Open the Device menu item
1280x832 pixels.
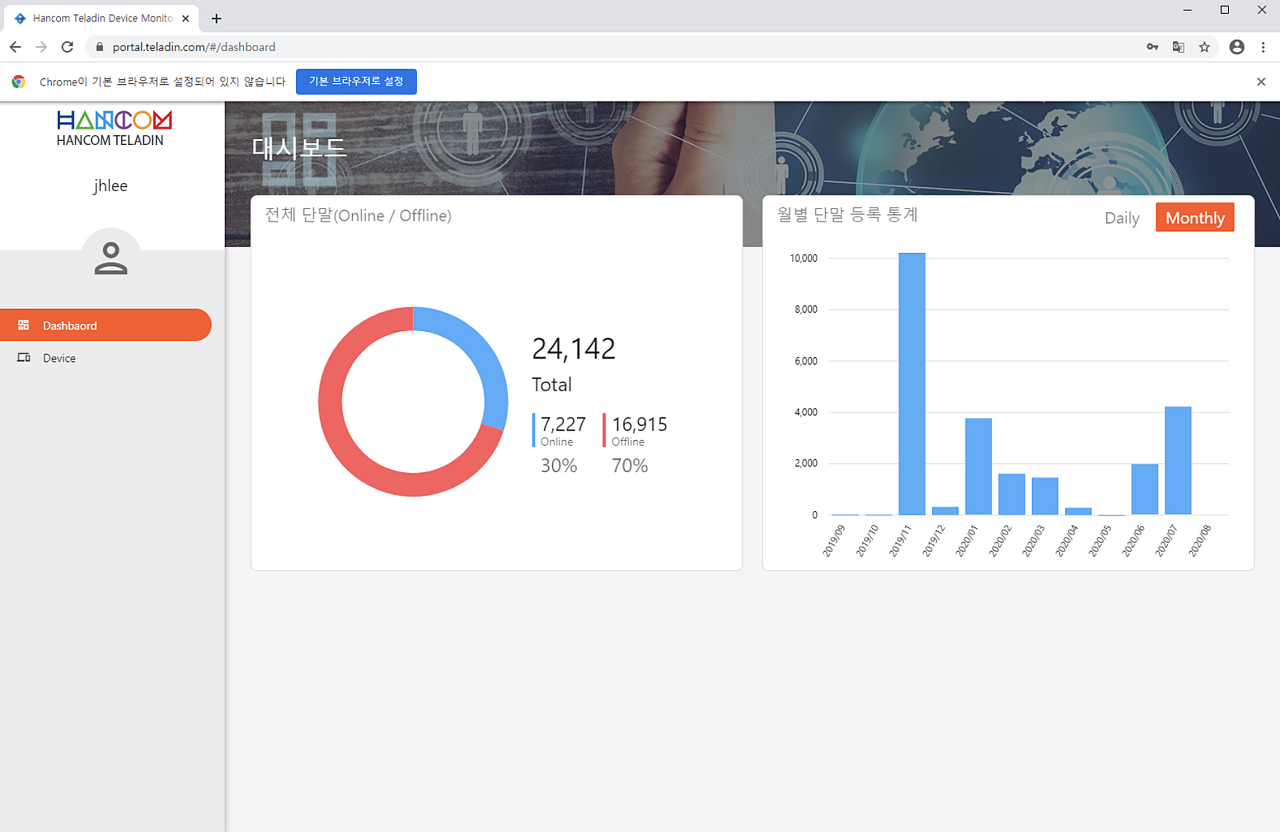tap(105, 358)
